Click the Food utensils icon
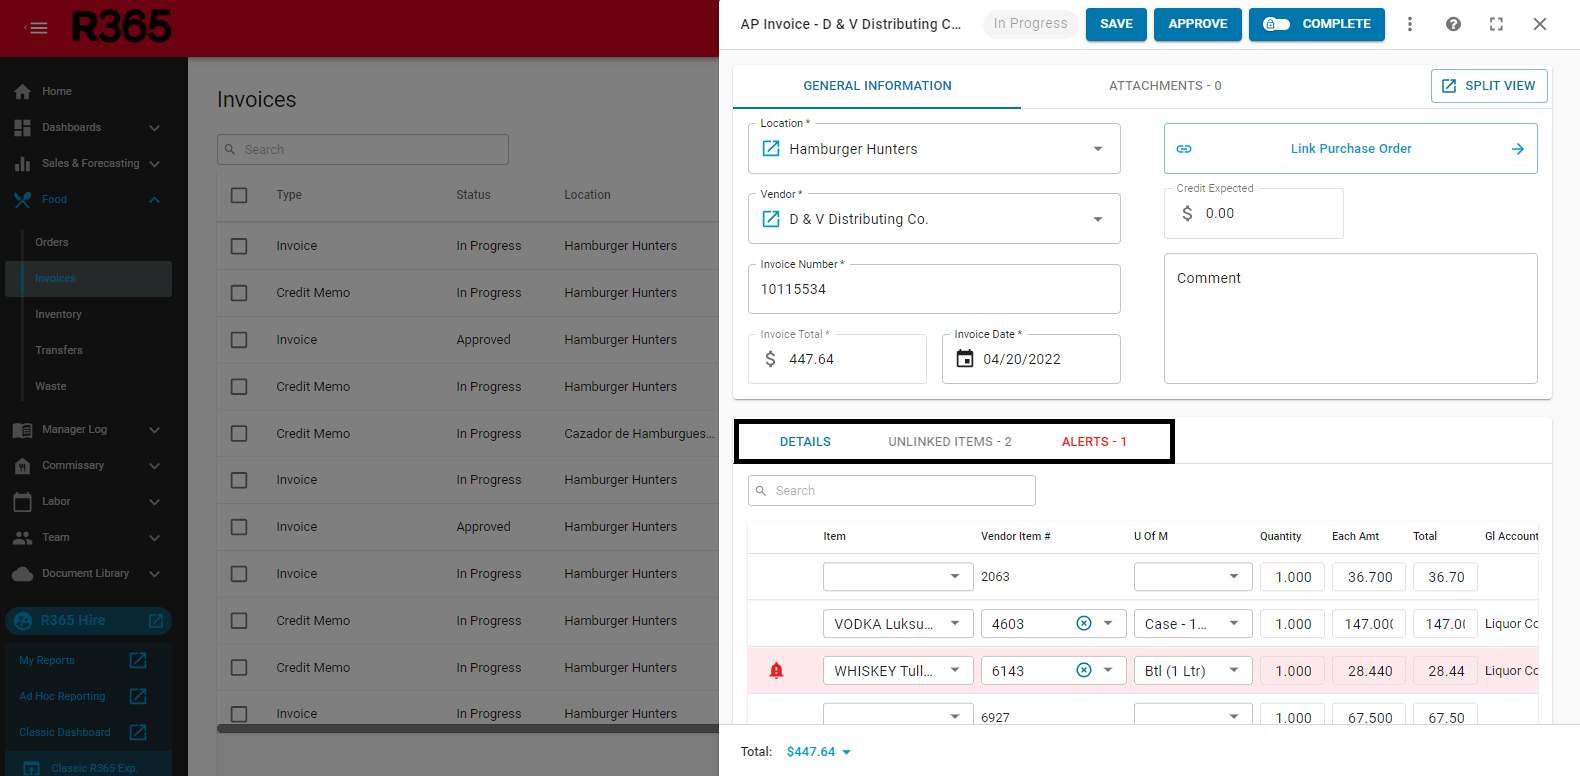Viewport: 1580px width, 776px height. tap(22, 199)
